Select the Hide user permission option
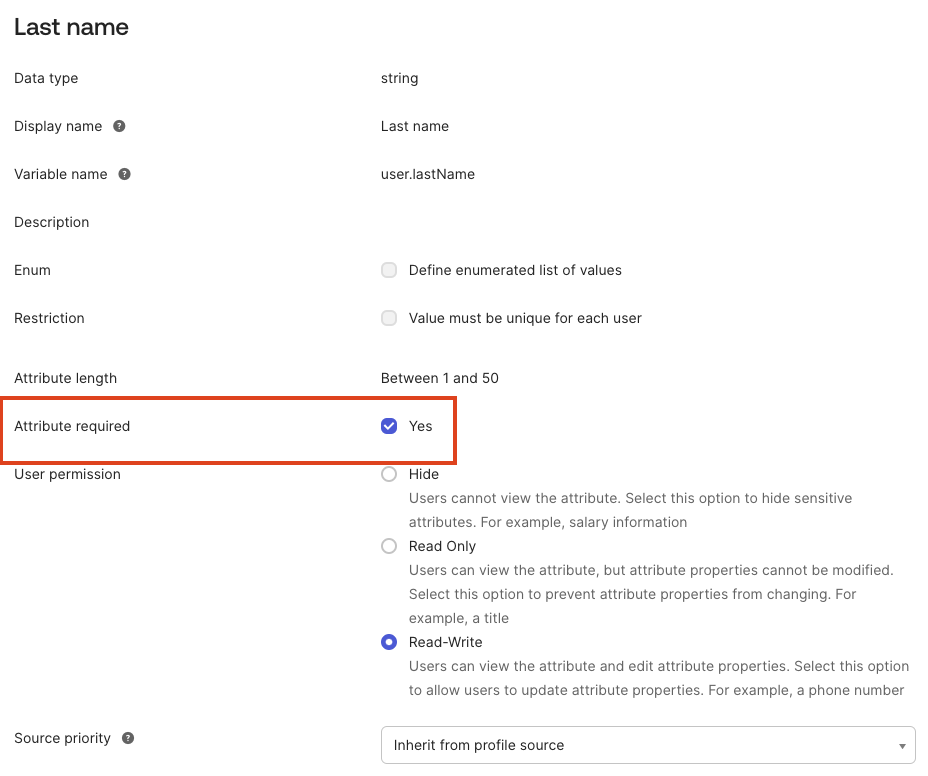Screen dimensions: 928x776 click(x=389, y=474)
